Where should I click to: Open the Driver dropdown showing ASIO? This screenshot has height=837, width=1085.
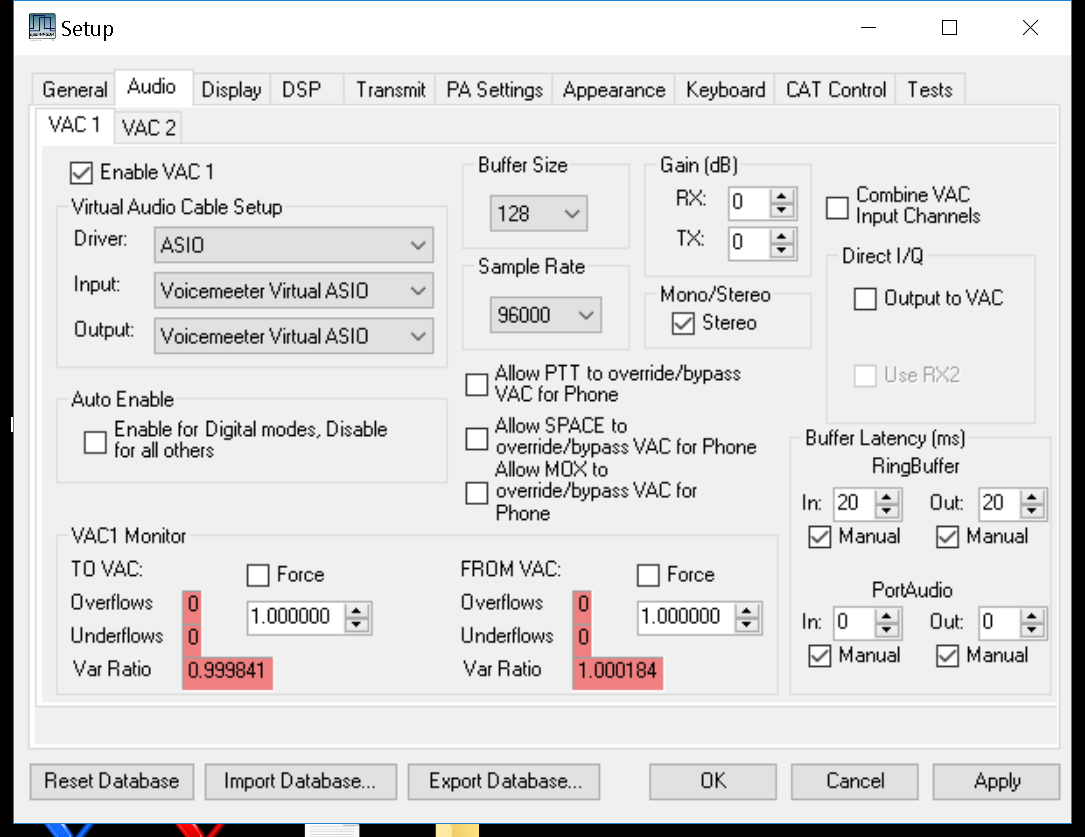pos(294,245)
